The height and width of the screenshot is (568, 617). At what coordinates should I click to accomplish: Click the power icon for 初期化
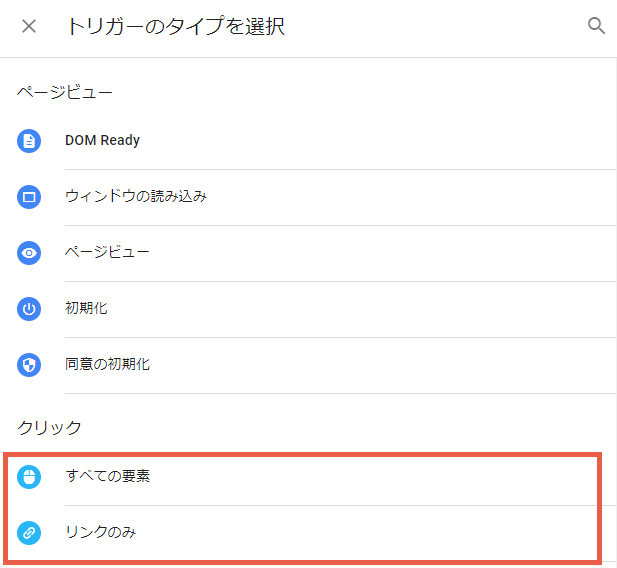coord(29,309)
